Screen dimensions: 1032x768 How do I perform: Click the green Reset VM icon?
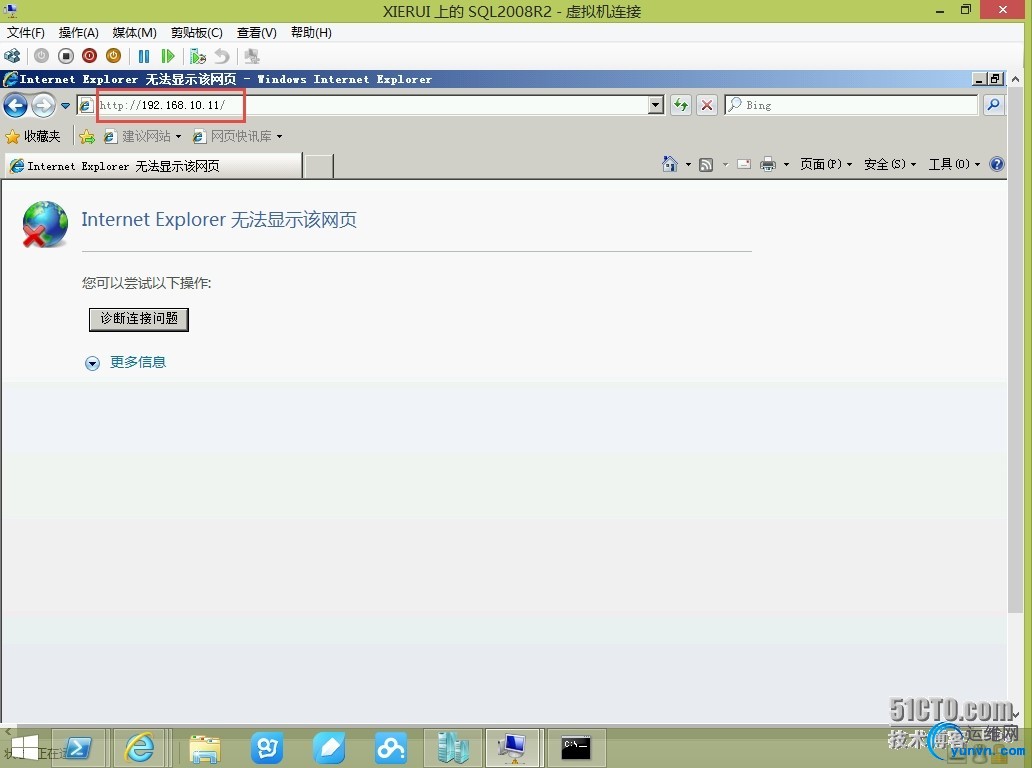tap(168, 56)
